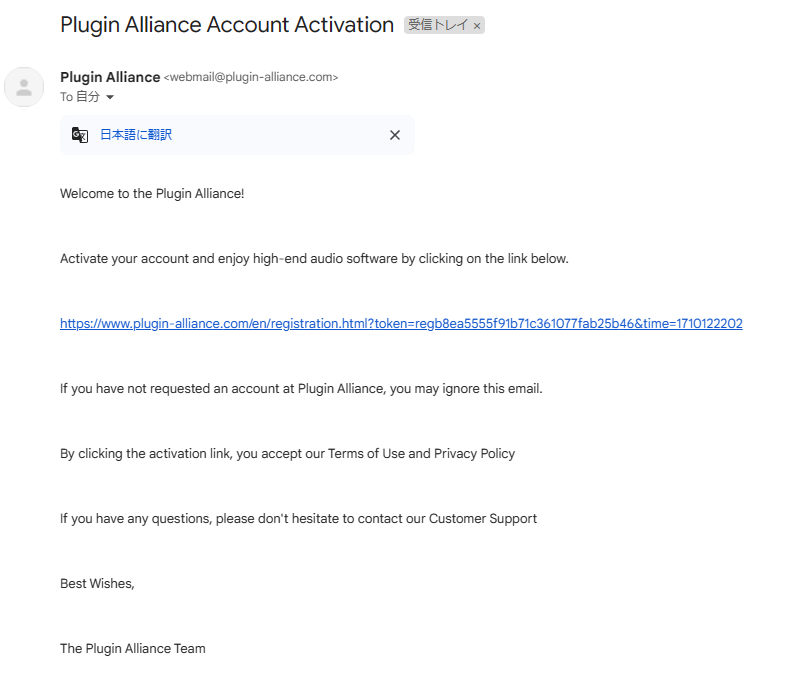Viewport: 786px width, 674px height.
Task: Click the Privacy Policy text
Action: point(474,454)
